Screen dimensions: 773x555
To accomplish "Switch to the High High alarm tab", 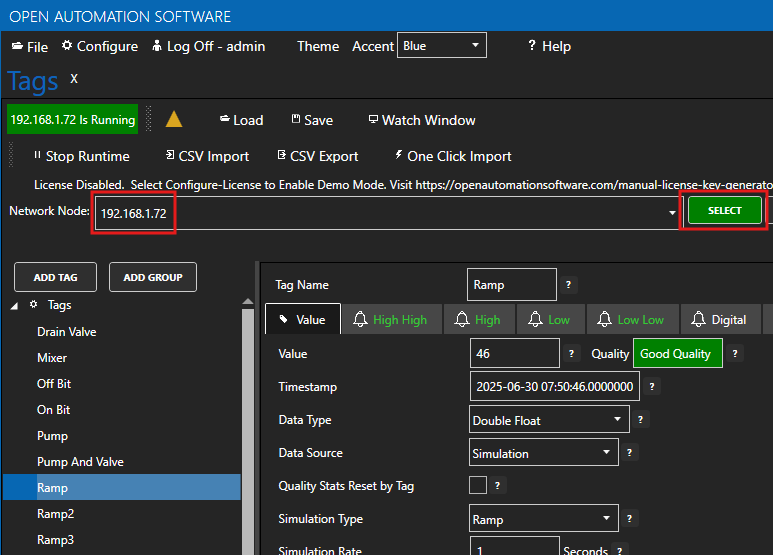I will tap(392, 320).
